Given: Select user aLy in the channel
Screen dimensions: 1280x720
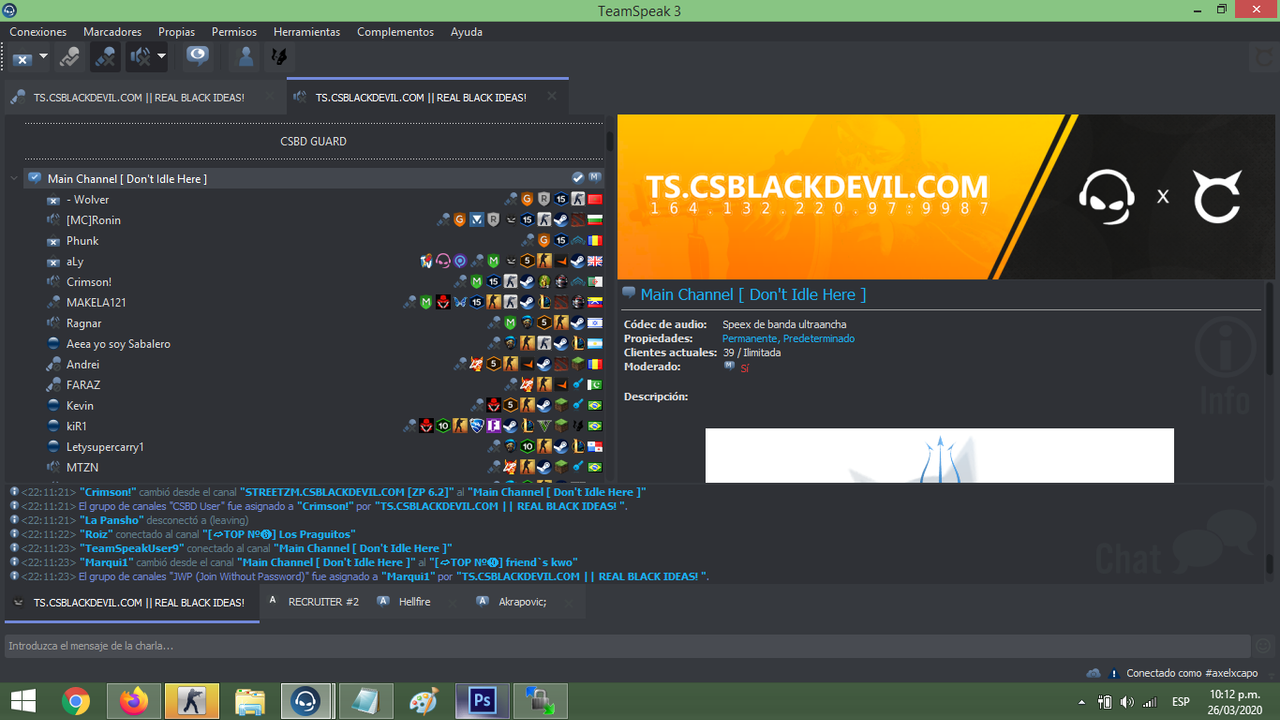Looking at the screenshot, I should [75, 262].
